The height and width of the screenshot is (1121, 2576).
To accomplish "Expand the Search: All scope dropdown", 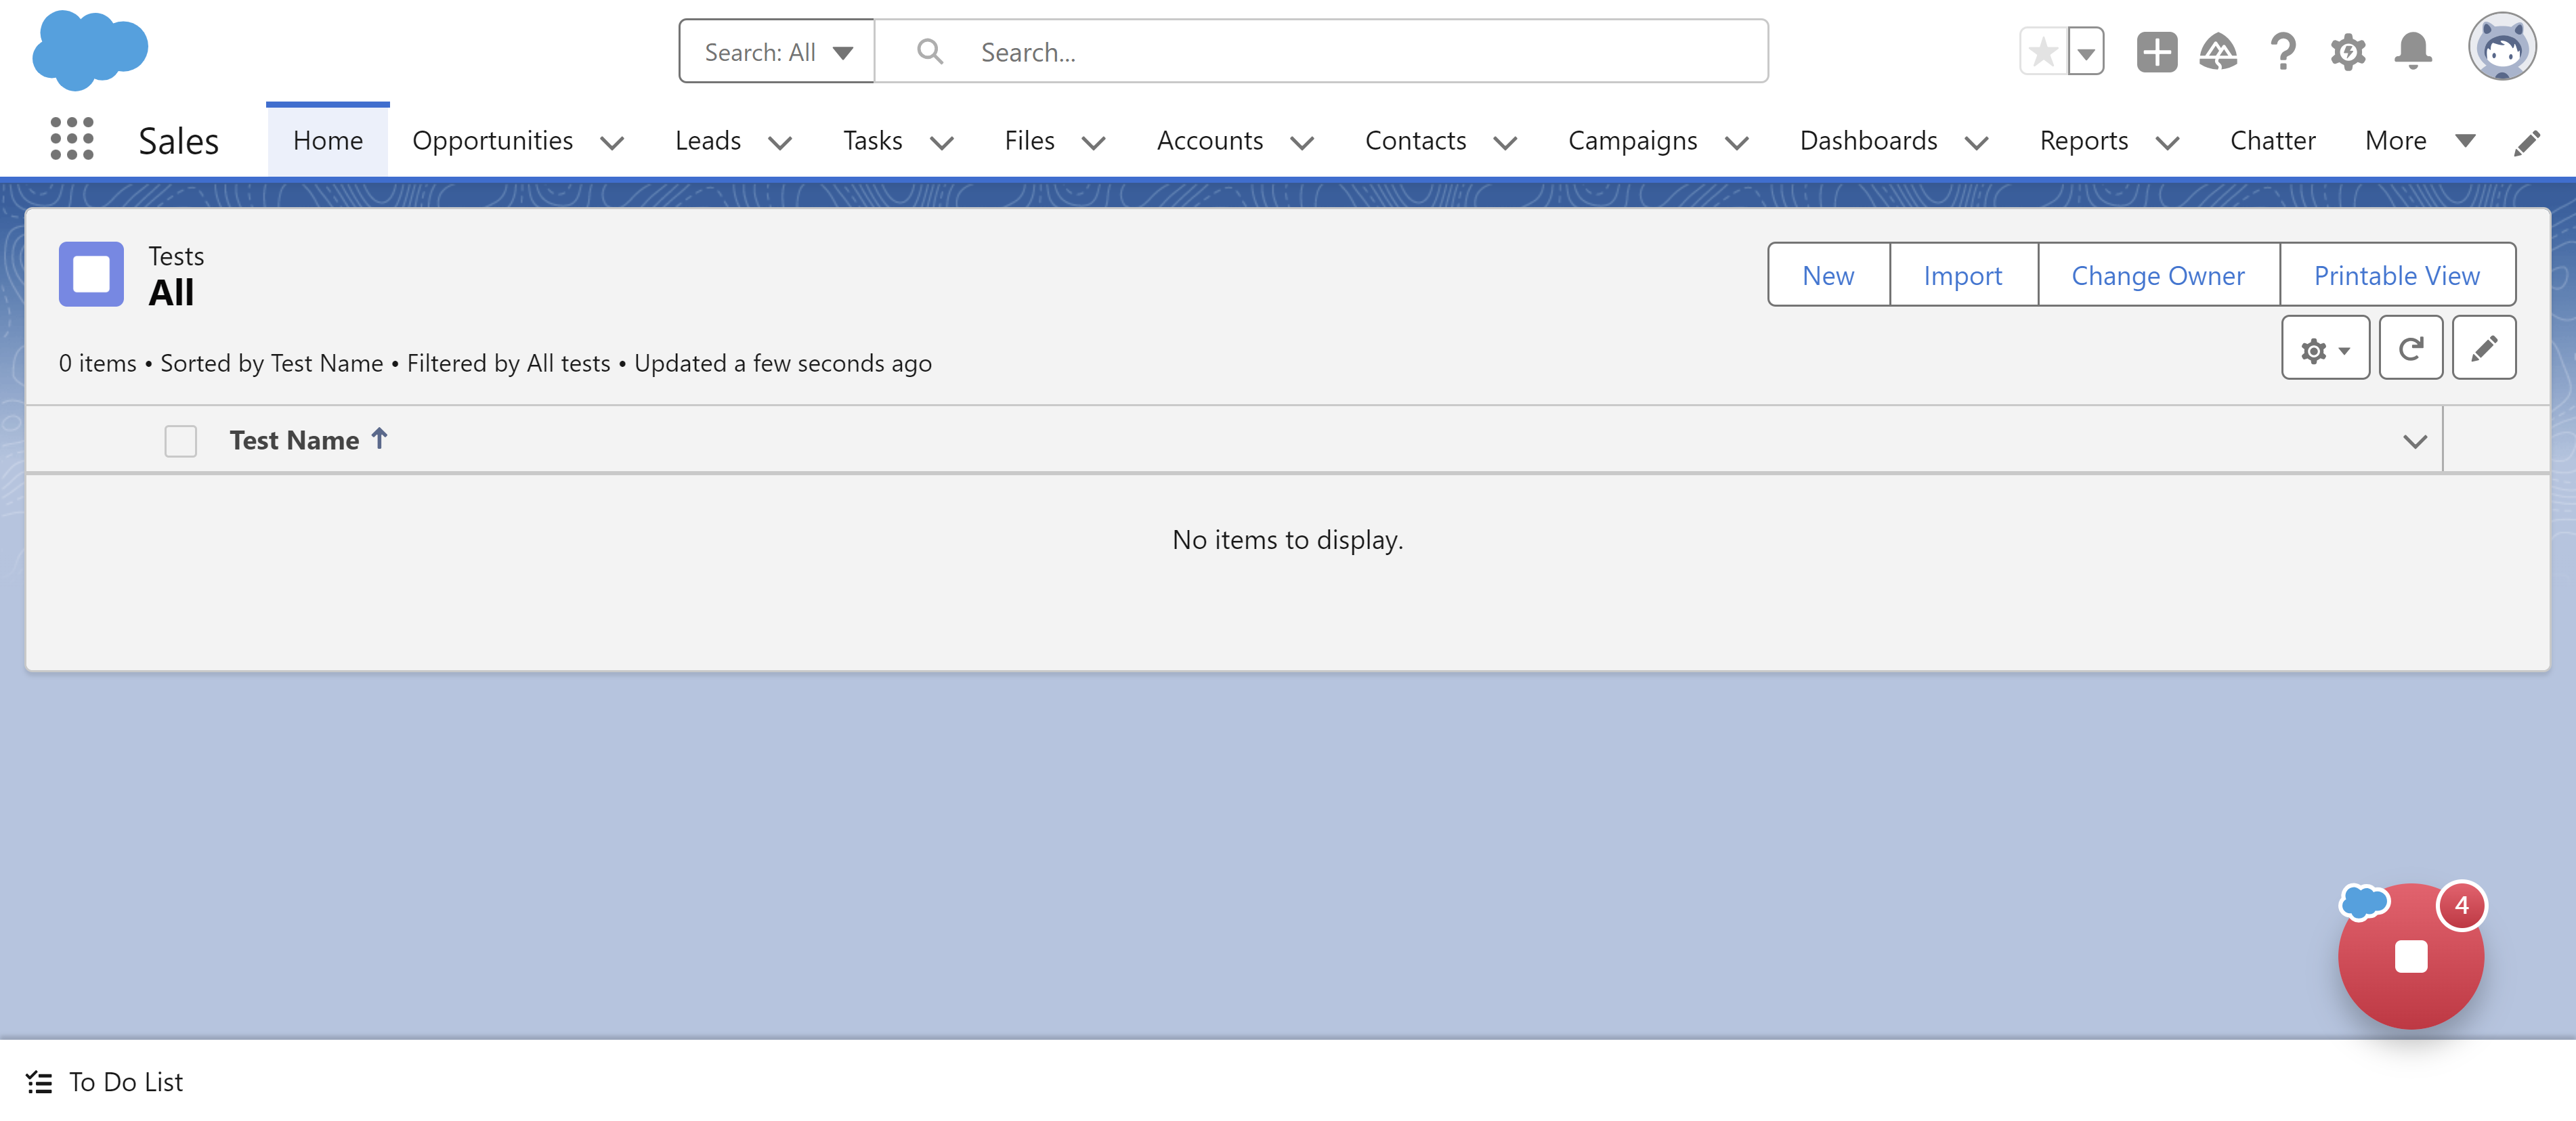I will point(777,52).
